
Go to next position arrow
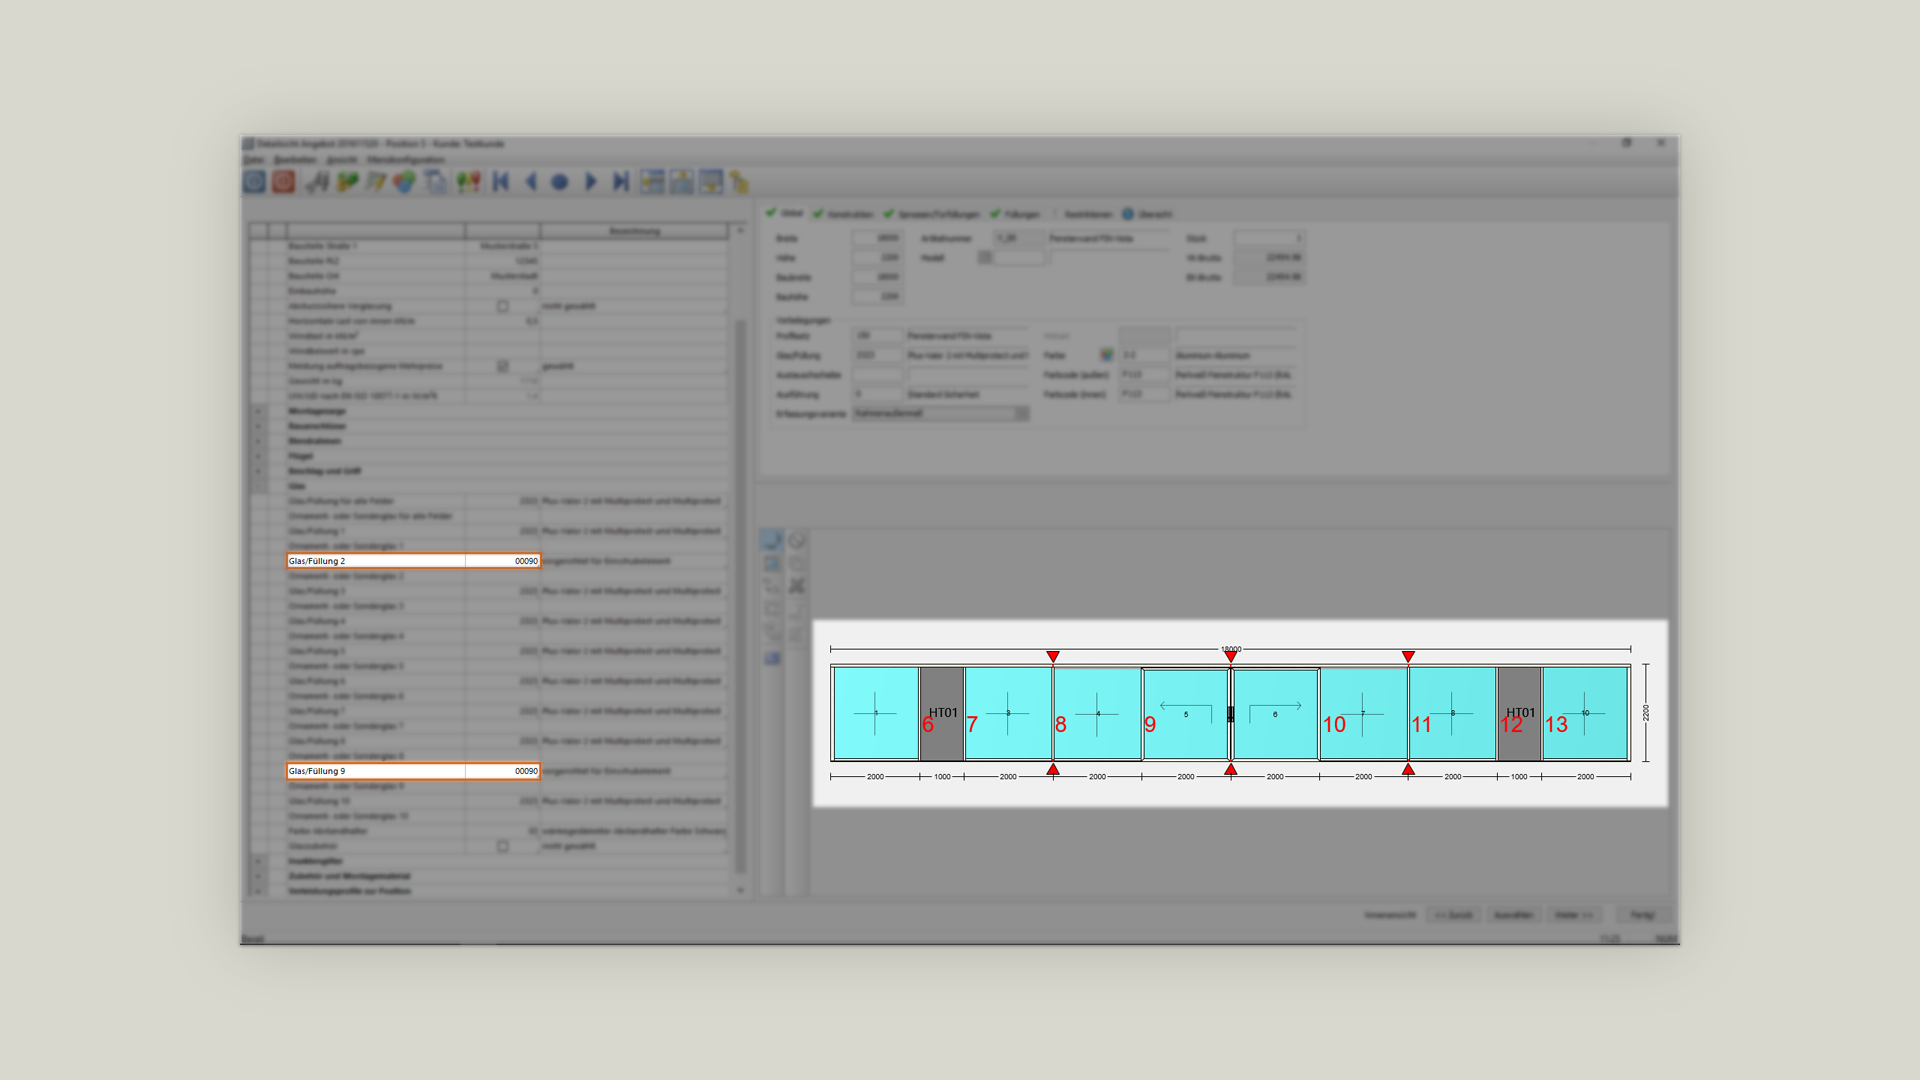[590, 182]
